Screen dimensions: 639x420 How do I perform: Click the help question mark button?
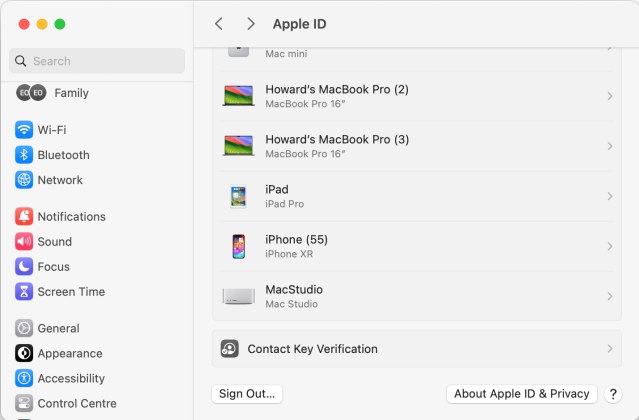[x=613, y=394]
